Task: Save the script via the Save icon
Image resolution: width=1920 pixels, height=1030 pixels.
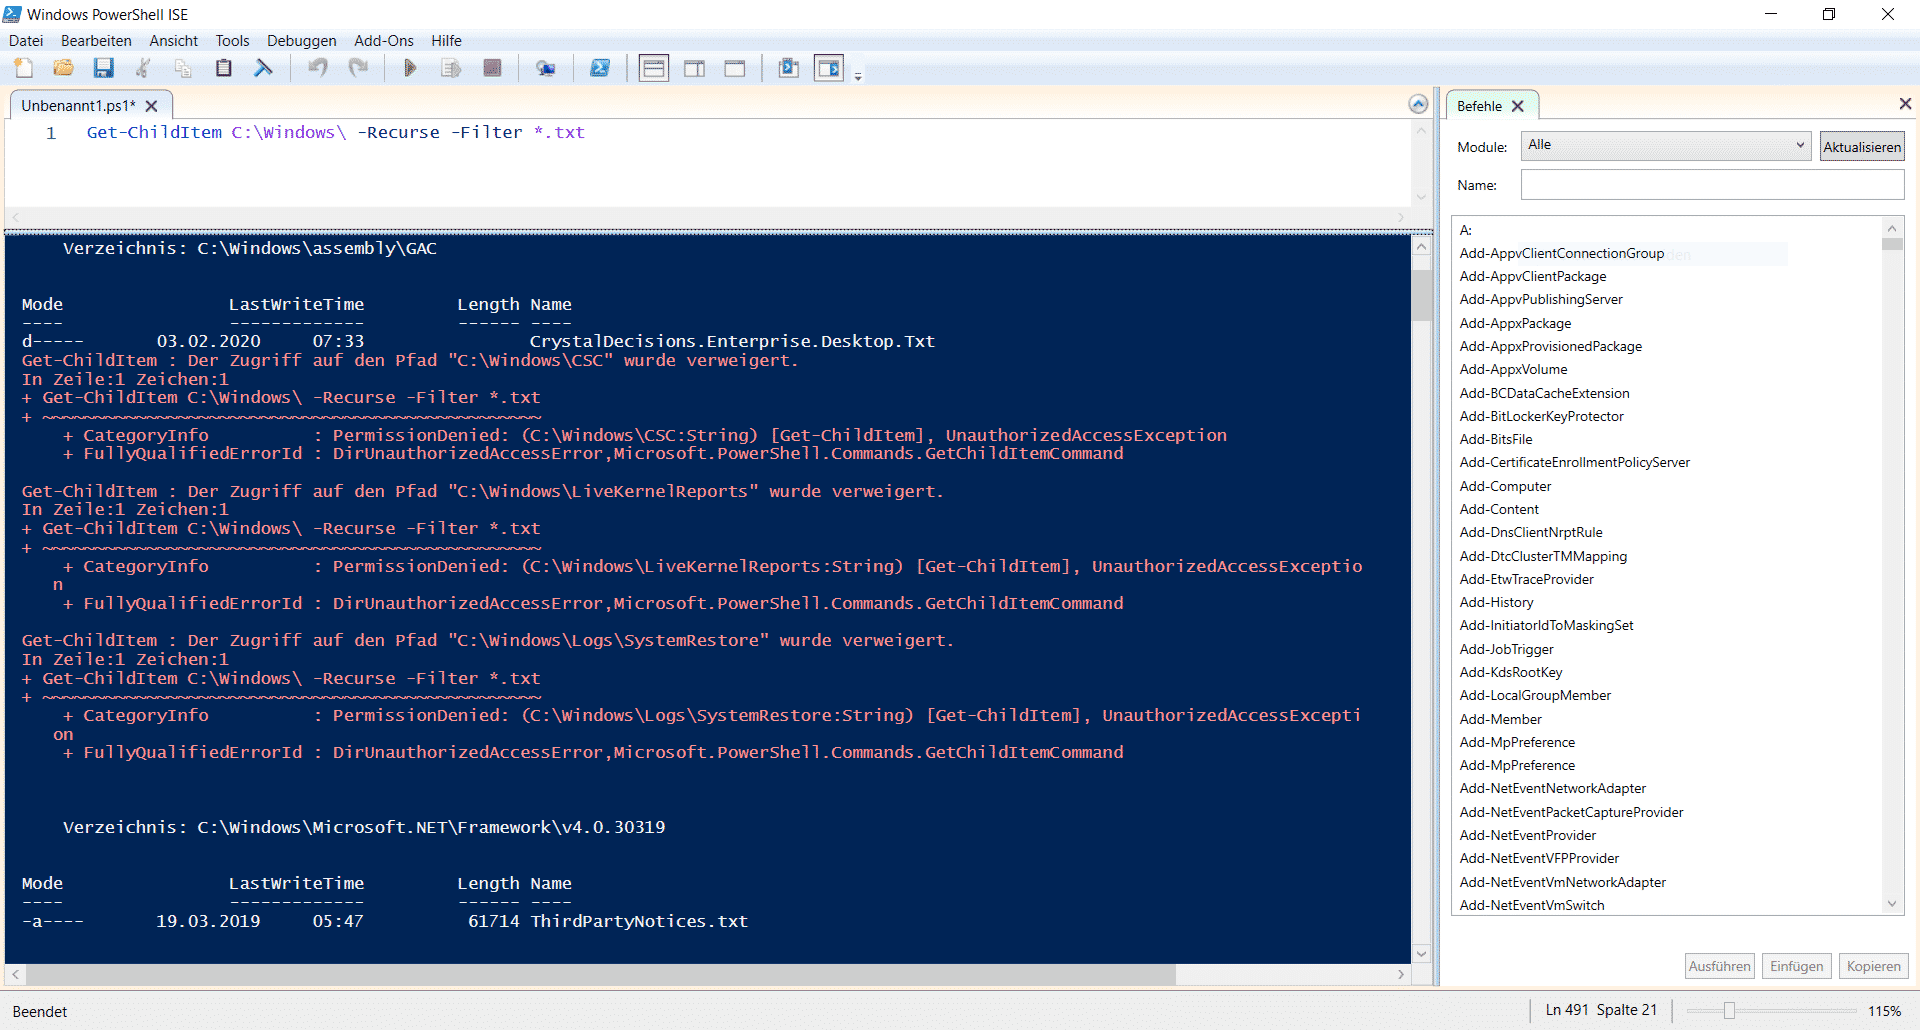Action: pyautogui.click(x=103, y=68)
